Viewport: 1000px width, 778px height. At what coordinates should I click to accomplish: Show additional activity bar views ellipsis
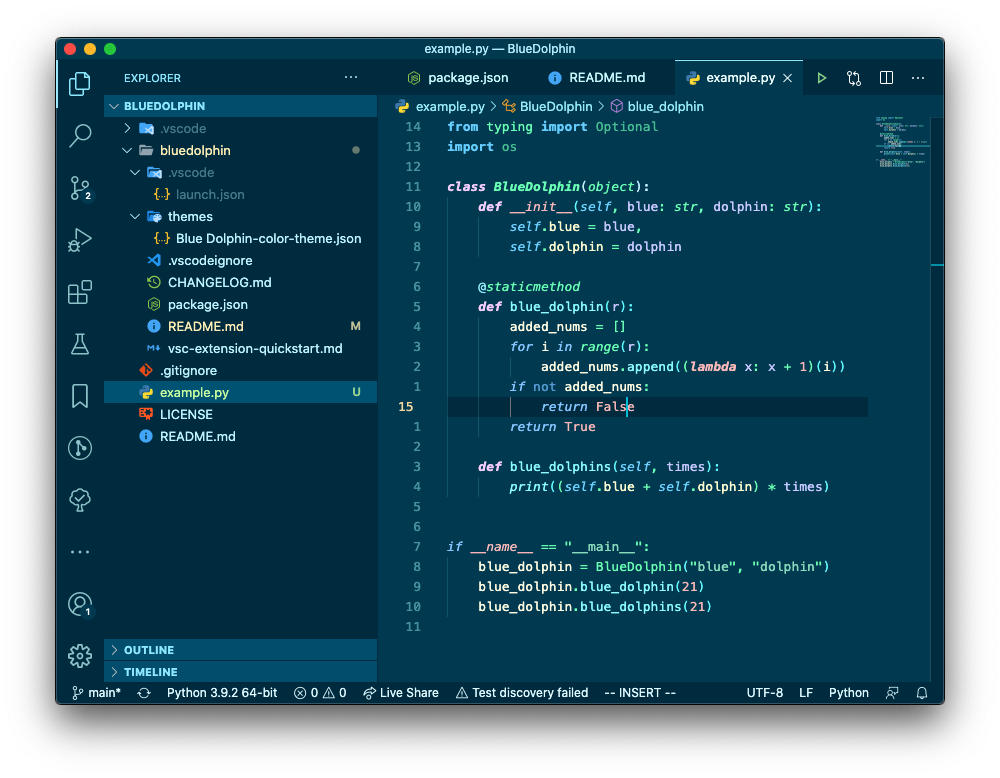(80, 552)
